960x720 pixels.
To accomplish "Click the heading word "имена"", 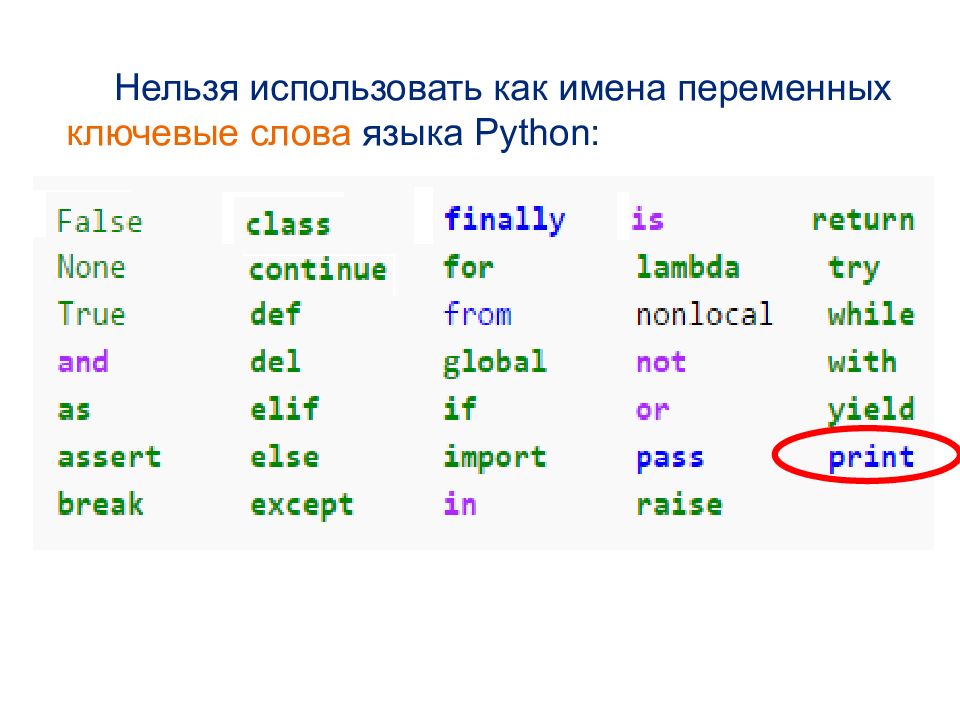I will 612,89.
